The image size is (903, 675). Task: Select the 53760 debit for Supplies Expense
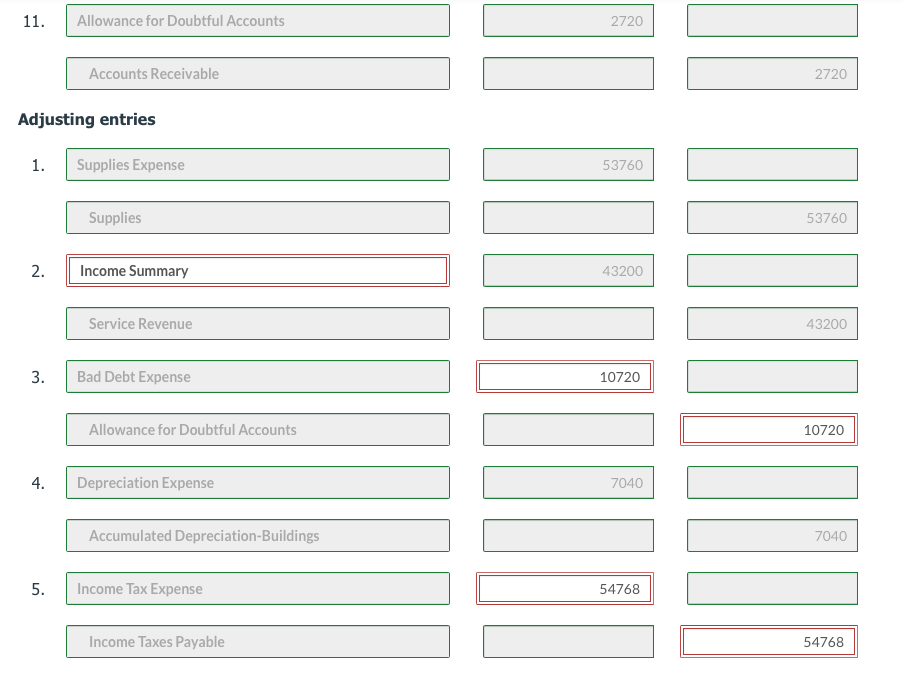(568, 165)
